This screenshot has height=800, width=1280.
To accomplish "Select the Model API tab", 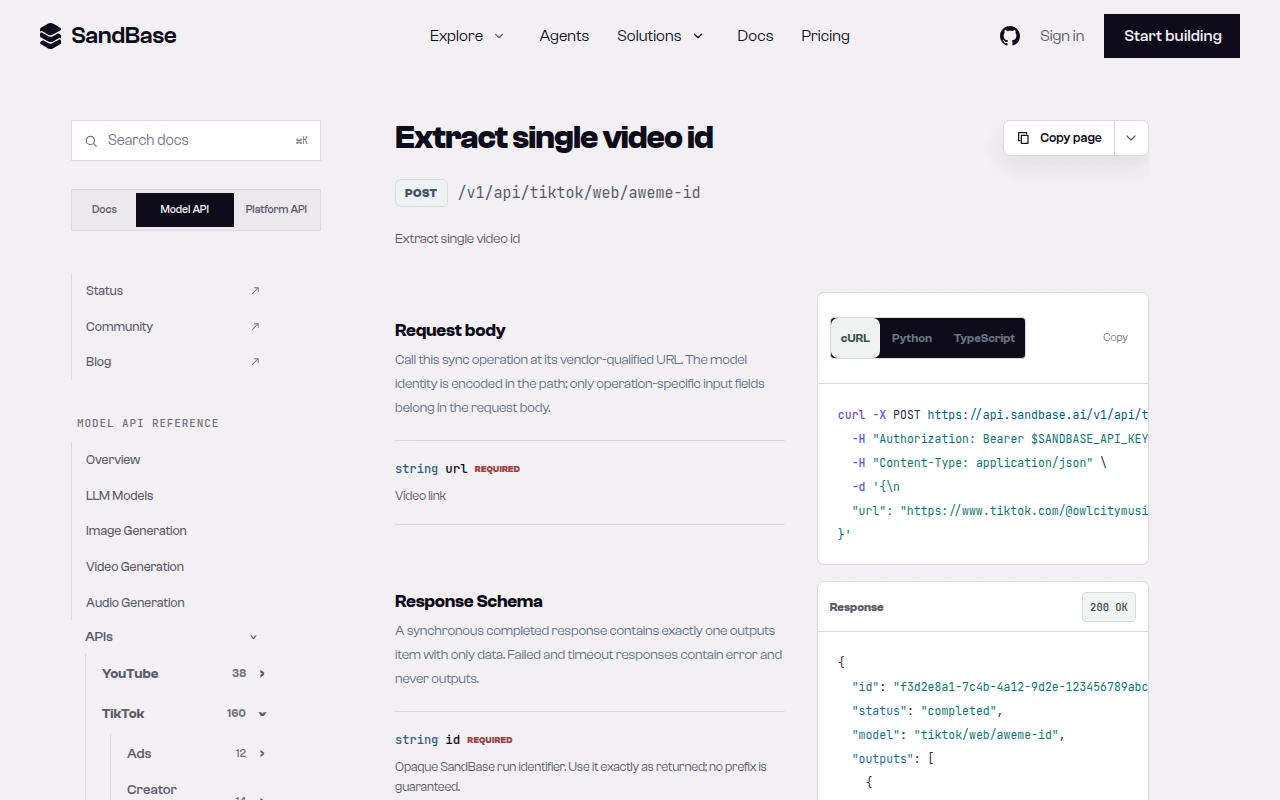I will coord(185,210).
